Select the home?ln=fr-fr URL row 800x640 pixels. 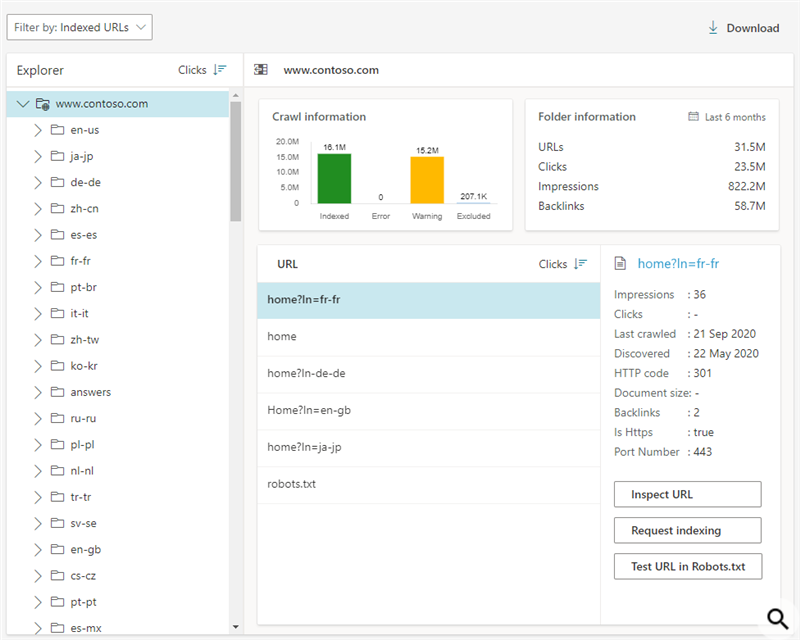click(x=429, y=300)
